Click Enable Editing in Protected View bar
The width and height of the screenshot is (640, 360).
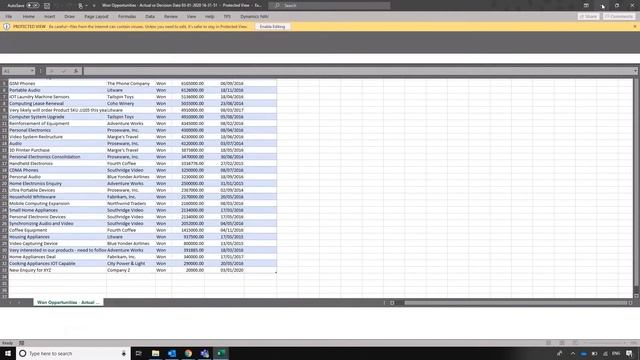[272, 27]
